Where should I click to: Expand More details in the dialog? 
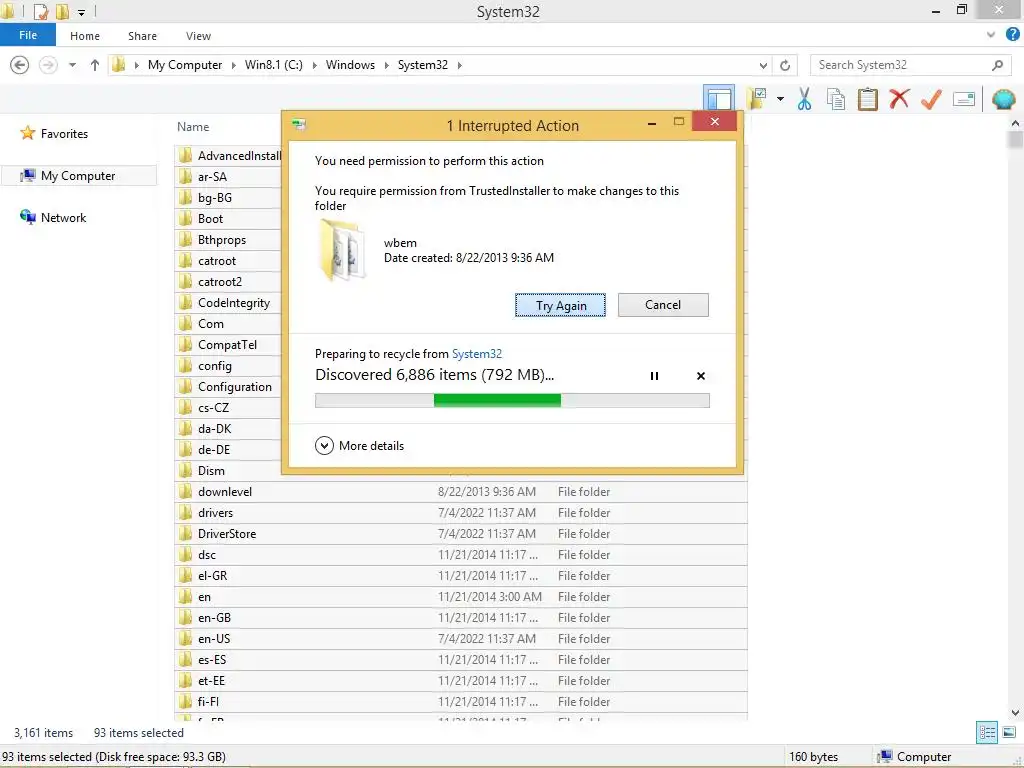click(x=360, y=446)
